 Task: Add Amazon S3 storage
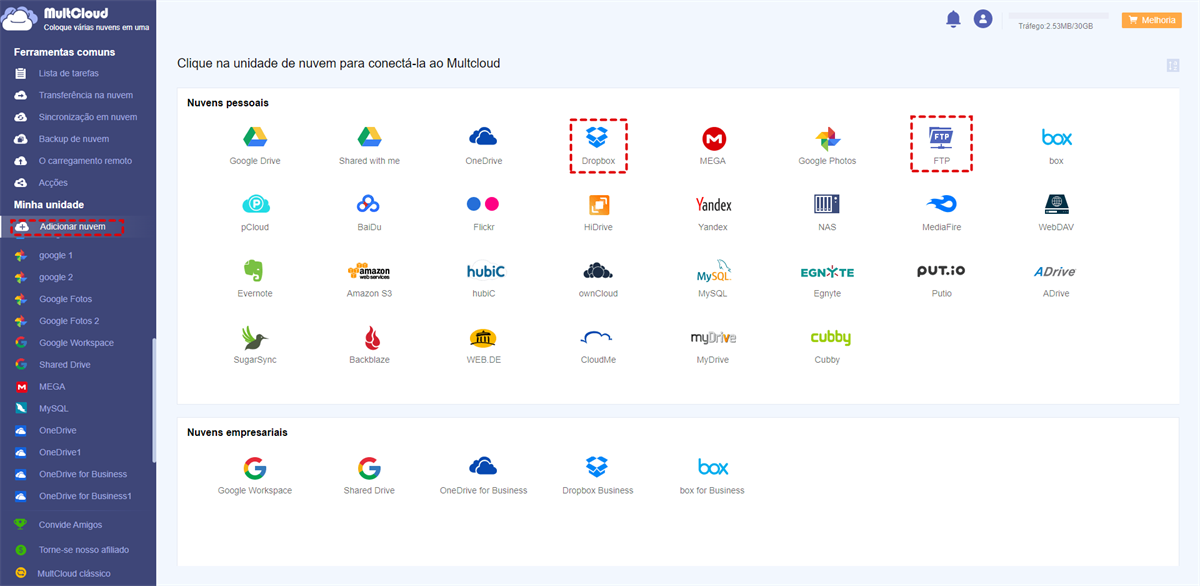click(369, 278)
